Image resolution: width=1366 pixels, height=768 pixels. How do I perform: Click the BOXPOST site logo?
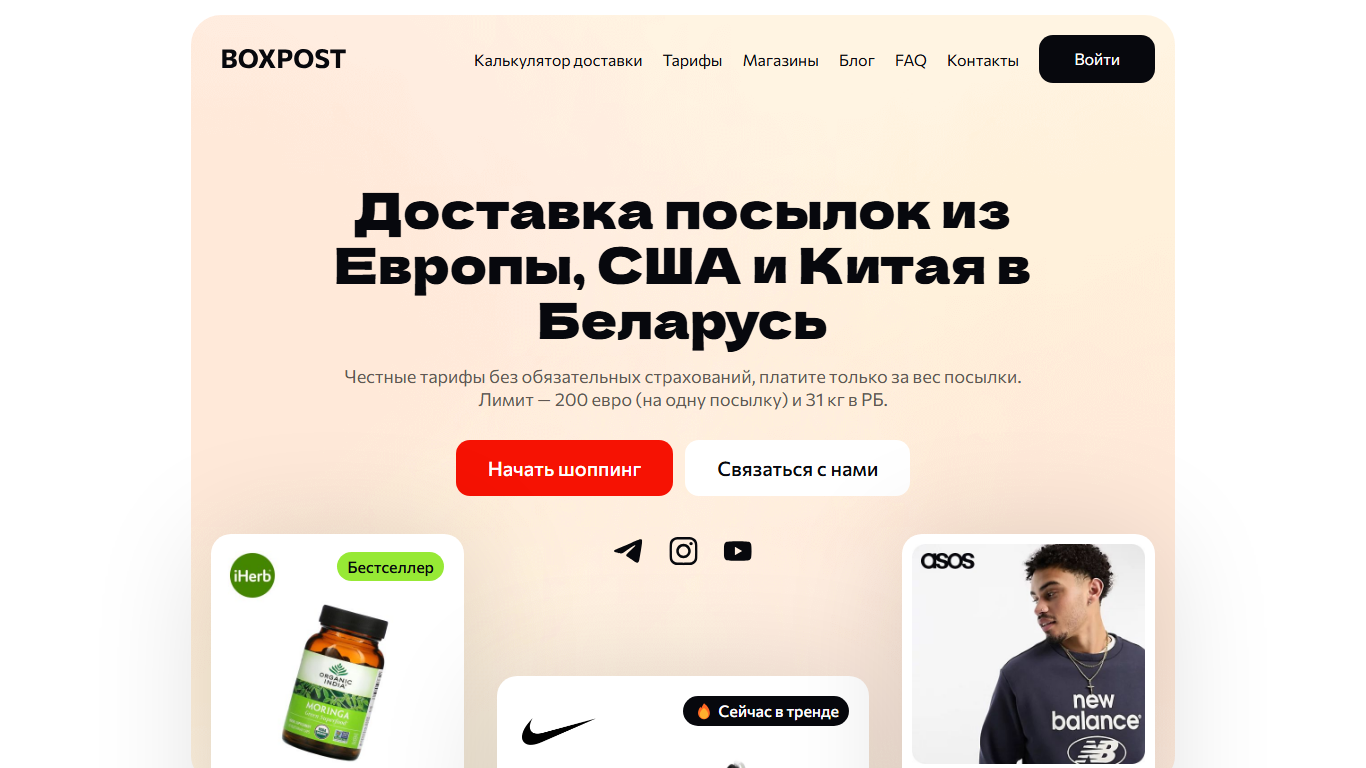[x=283, y=59]
